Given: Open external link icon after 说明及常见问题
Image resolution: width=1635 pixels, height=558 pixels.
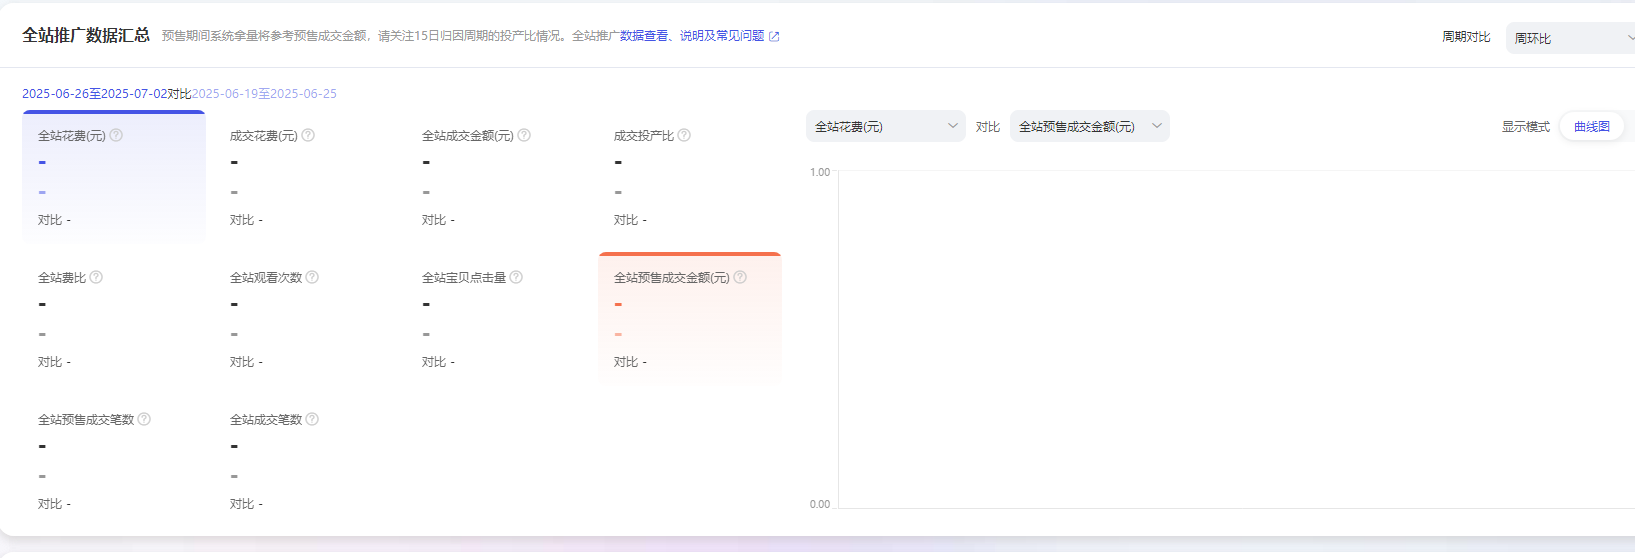Looking at the screenshot, I should (x=774, y=36).
